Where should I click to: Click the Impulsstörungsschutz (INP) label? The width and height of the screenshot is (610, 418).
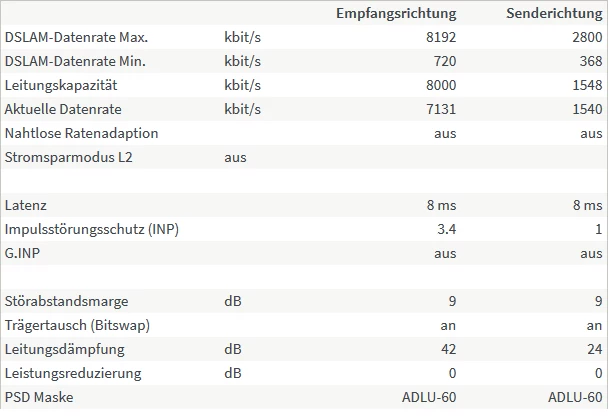92,230
